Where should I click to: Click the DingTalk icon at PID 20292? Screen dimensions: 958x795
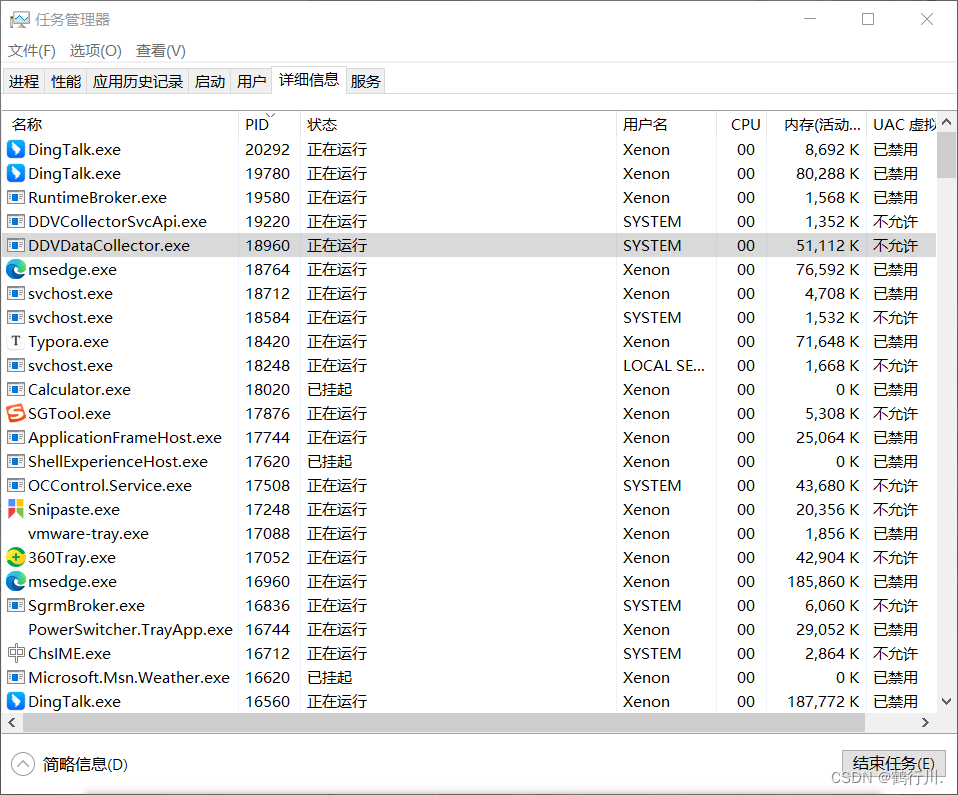coord(16,150)
